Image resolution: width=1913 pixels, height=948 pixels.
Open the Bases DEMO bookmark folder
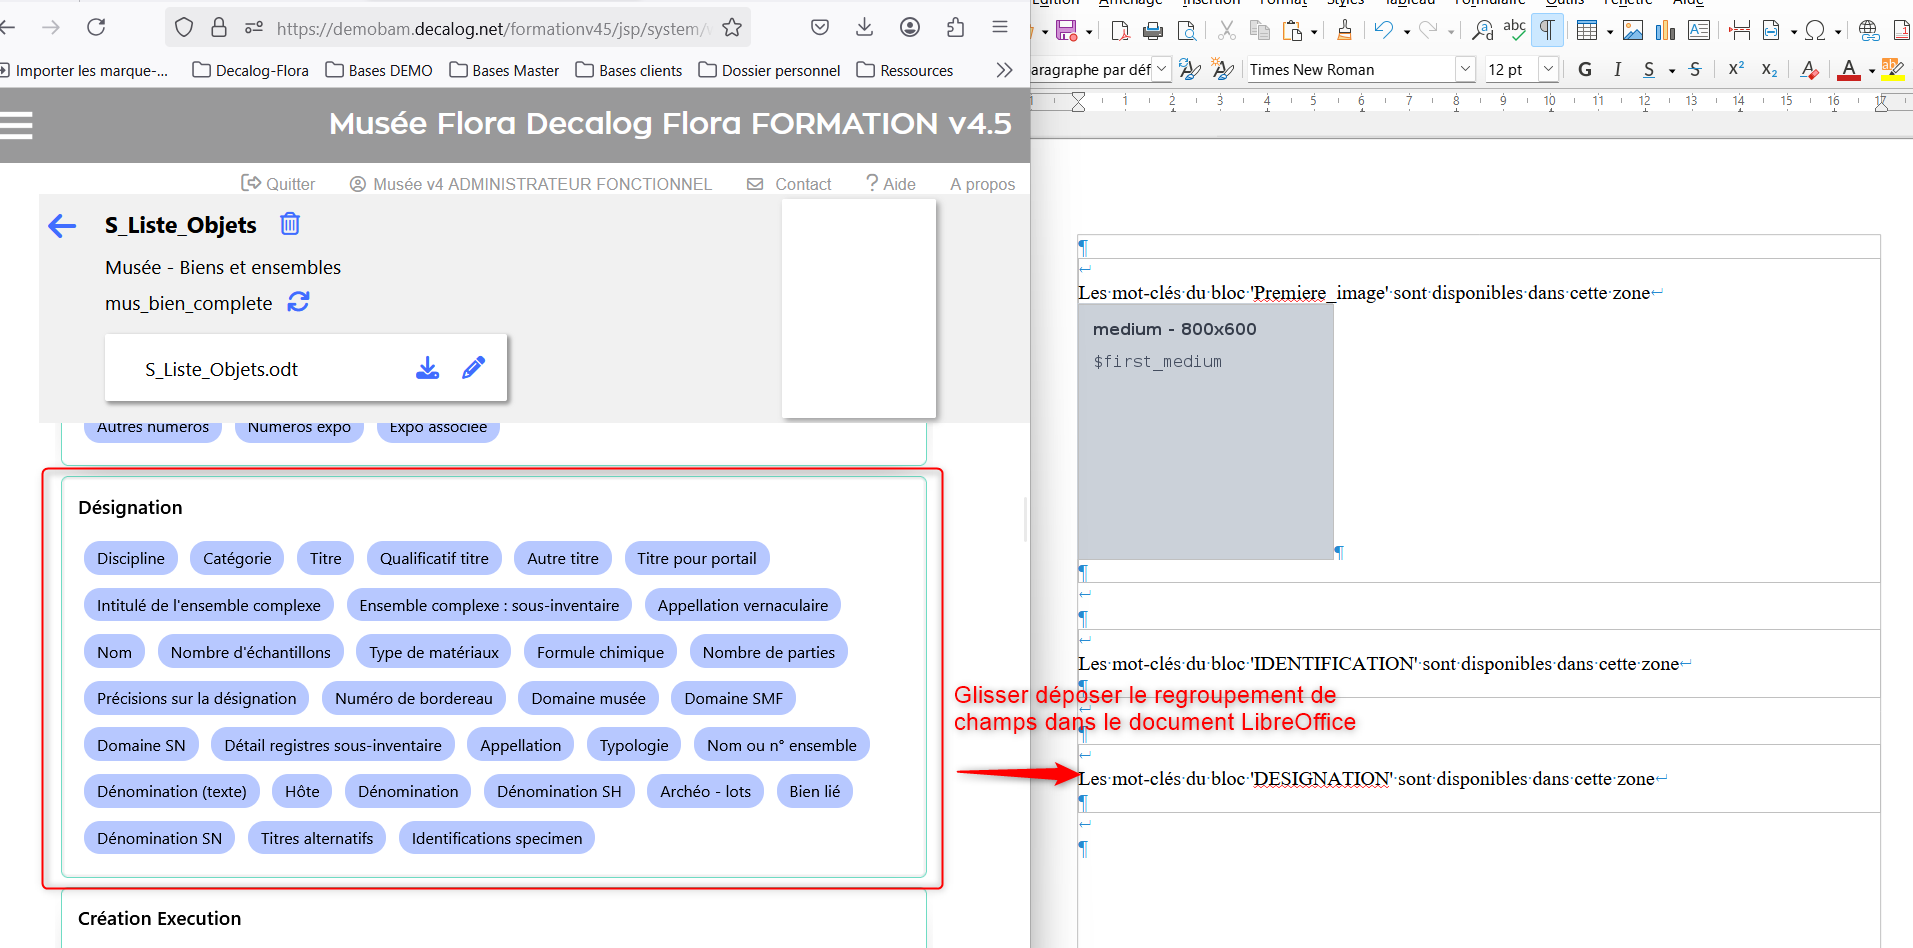[379, 70]
